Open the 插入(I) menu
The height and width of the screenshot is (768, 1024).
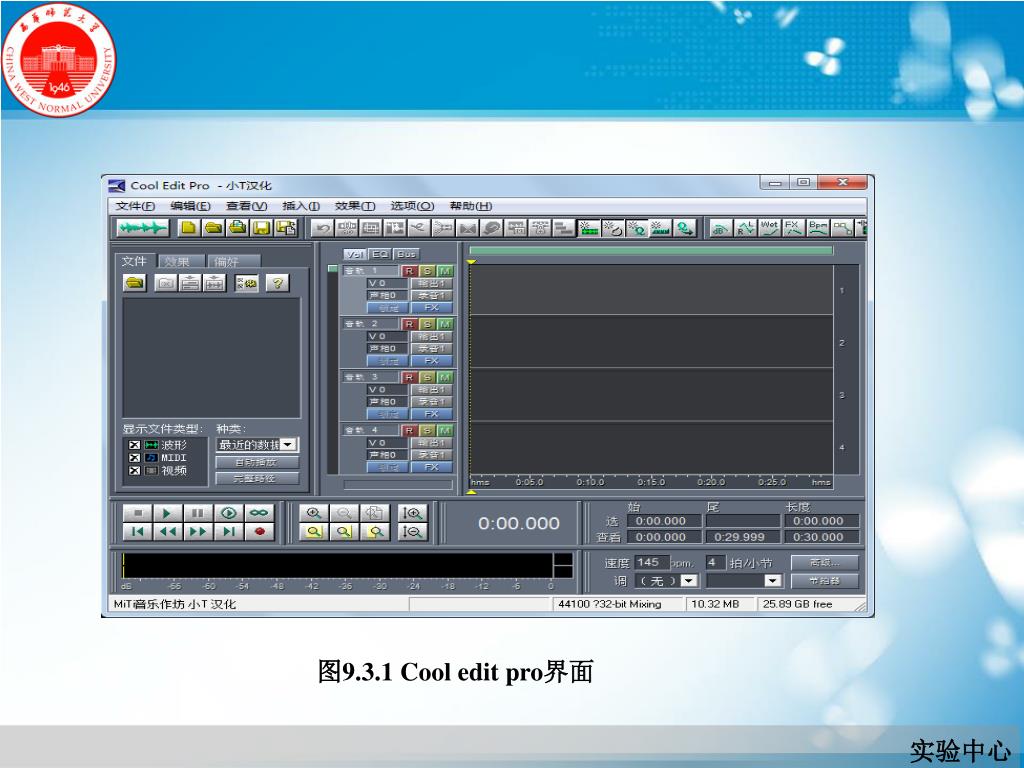pos(301,206)
